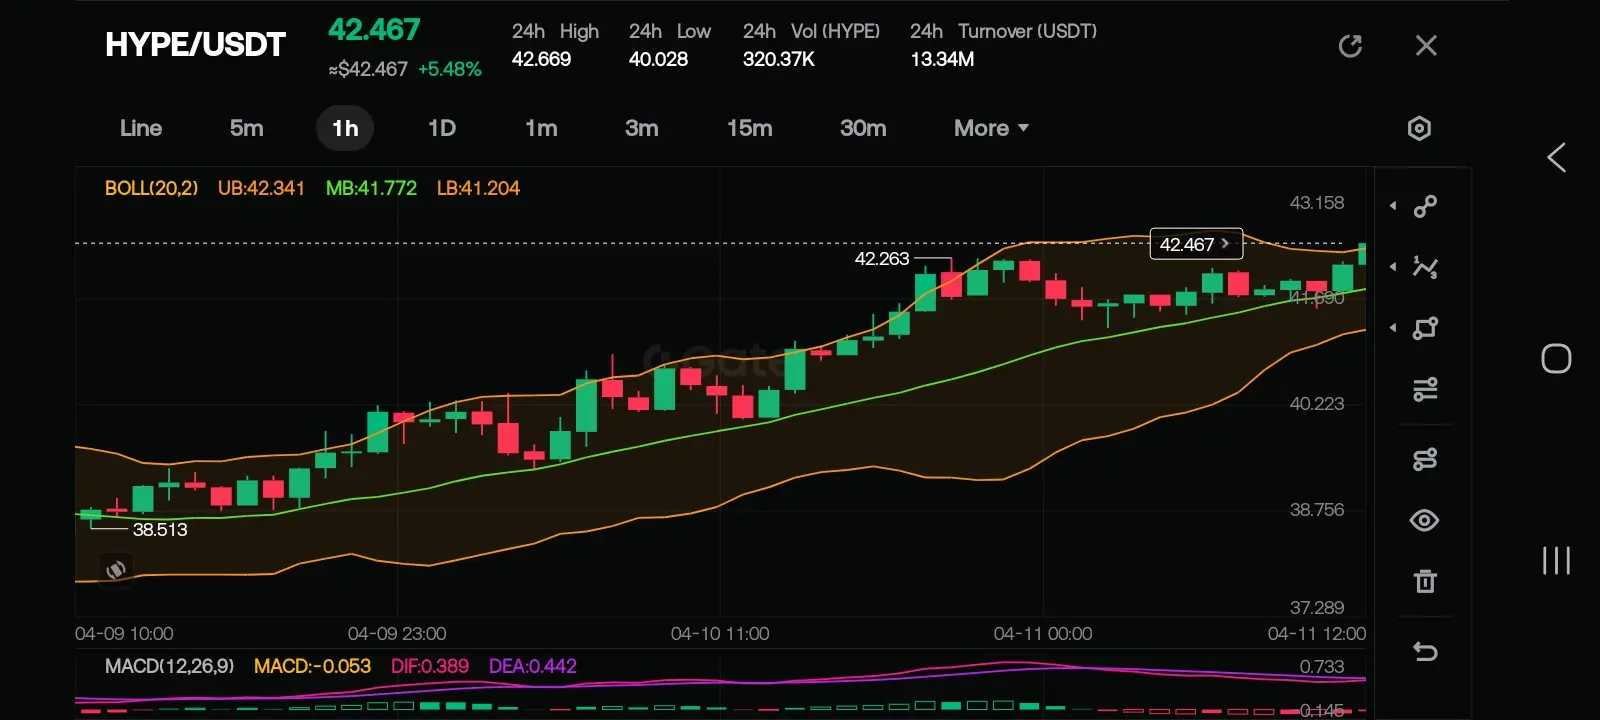Tap the 04-09 23:00 time axis label
Viewport: 1600px width, 720px height.
click(397, 634)
